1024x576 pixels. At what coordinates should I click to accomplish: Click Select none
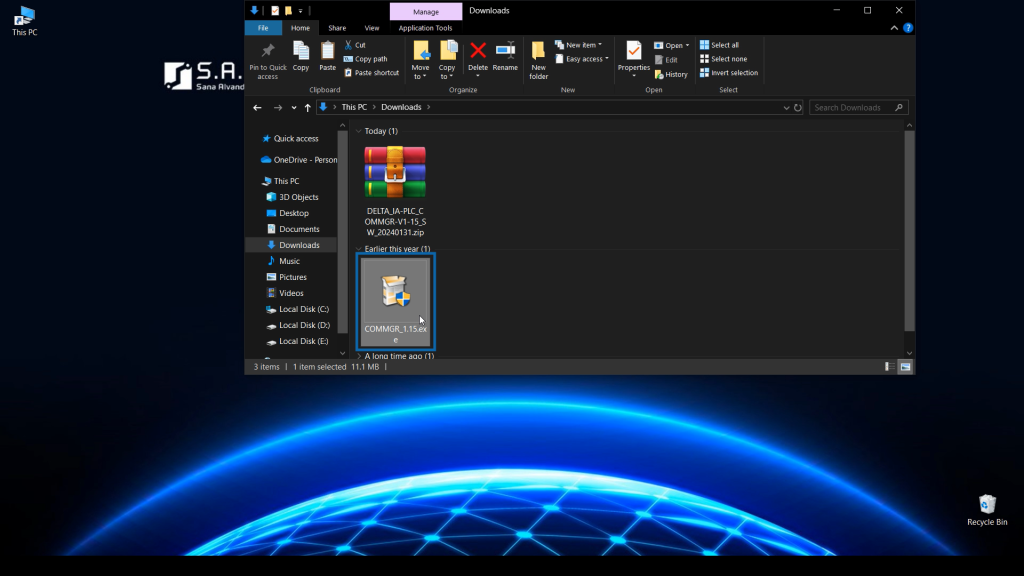pyautogui.click(x=724, y=59)
